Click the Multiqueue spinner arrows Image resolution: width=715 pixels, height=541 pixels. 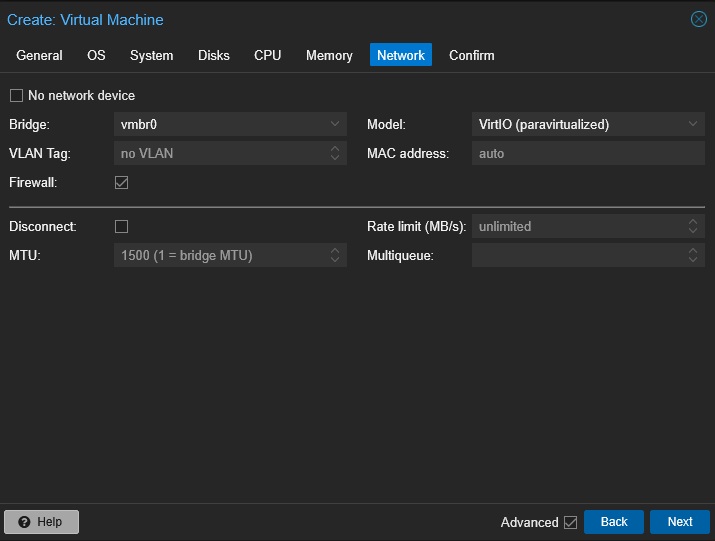pyautogui.click(x=694, y=256)
